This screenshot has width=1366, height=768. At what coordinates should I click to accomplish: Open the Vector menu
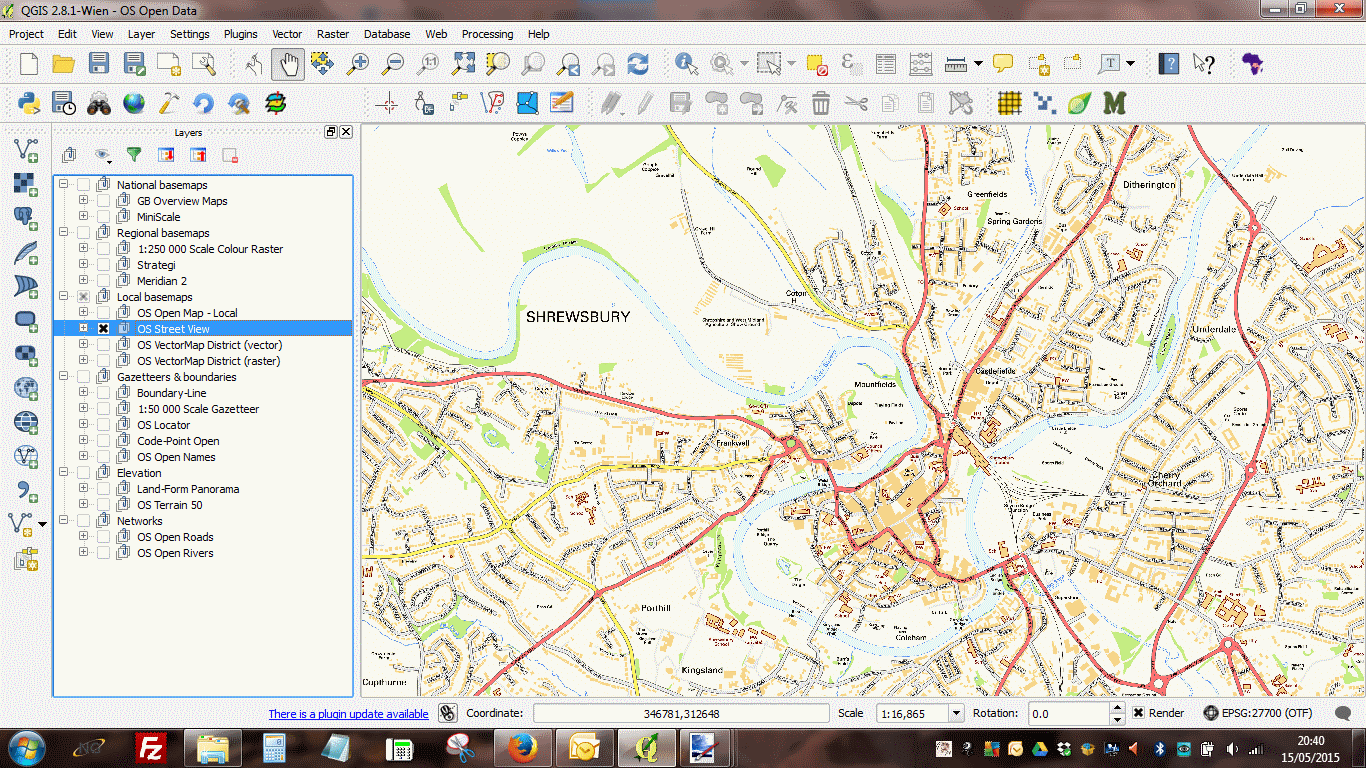pos(287,34)
